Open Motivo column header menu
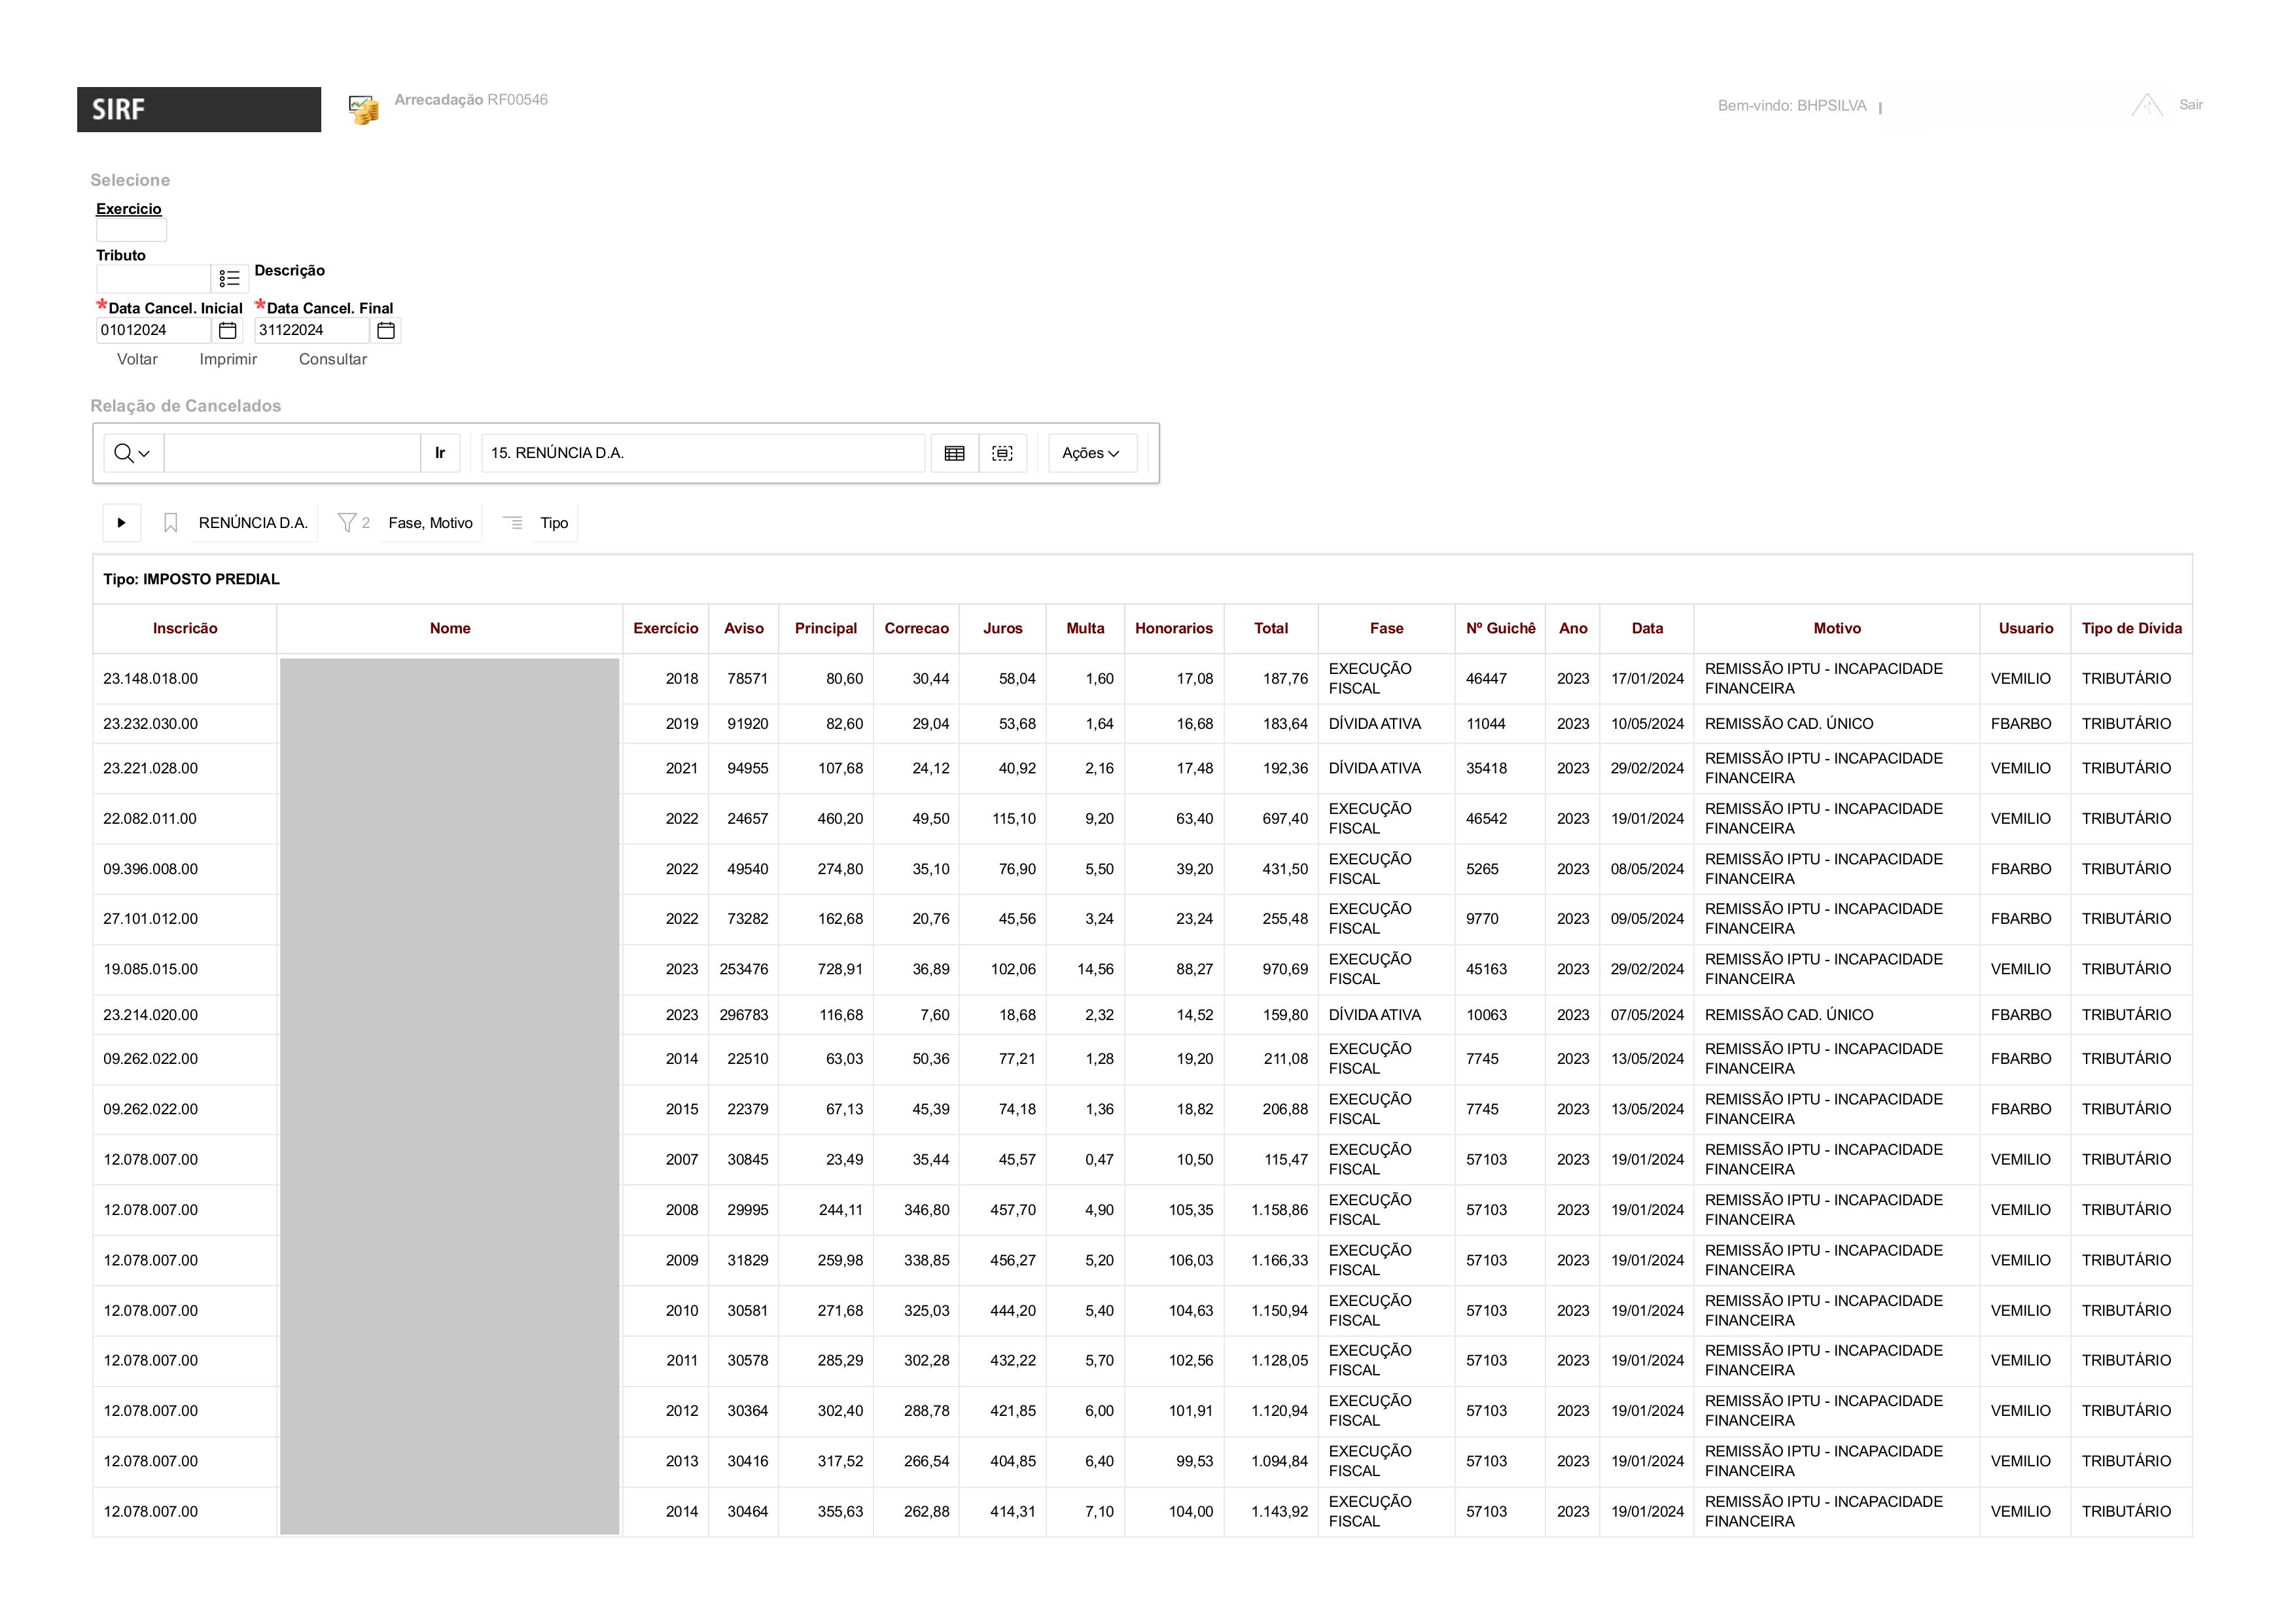The width and height of the screenshot is (2296, 1622). click(1837, 628)
